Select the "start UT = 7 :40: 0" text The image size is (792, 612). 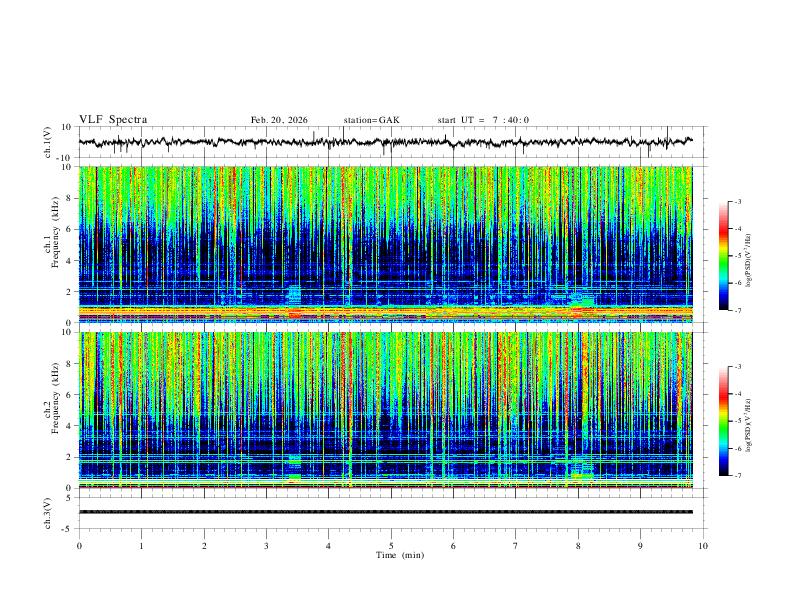pyautogui.click(x=483, y=120)
